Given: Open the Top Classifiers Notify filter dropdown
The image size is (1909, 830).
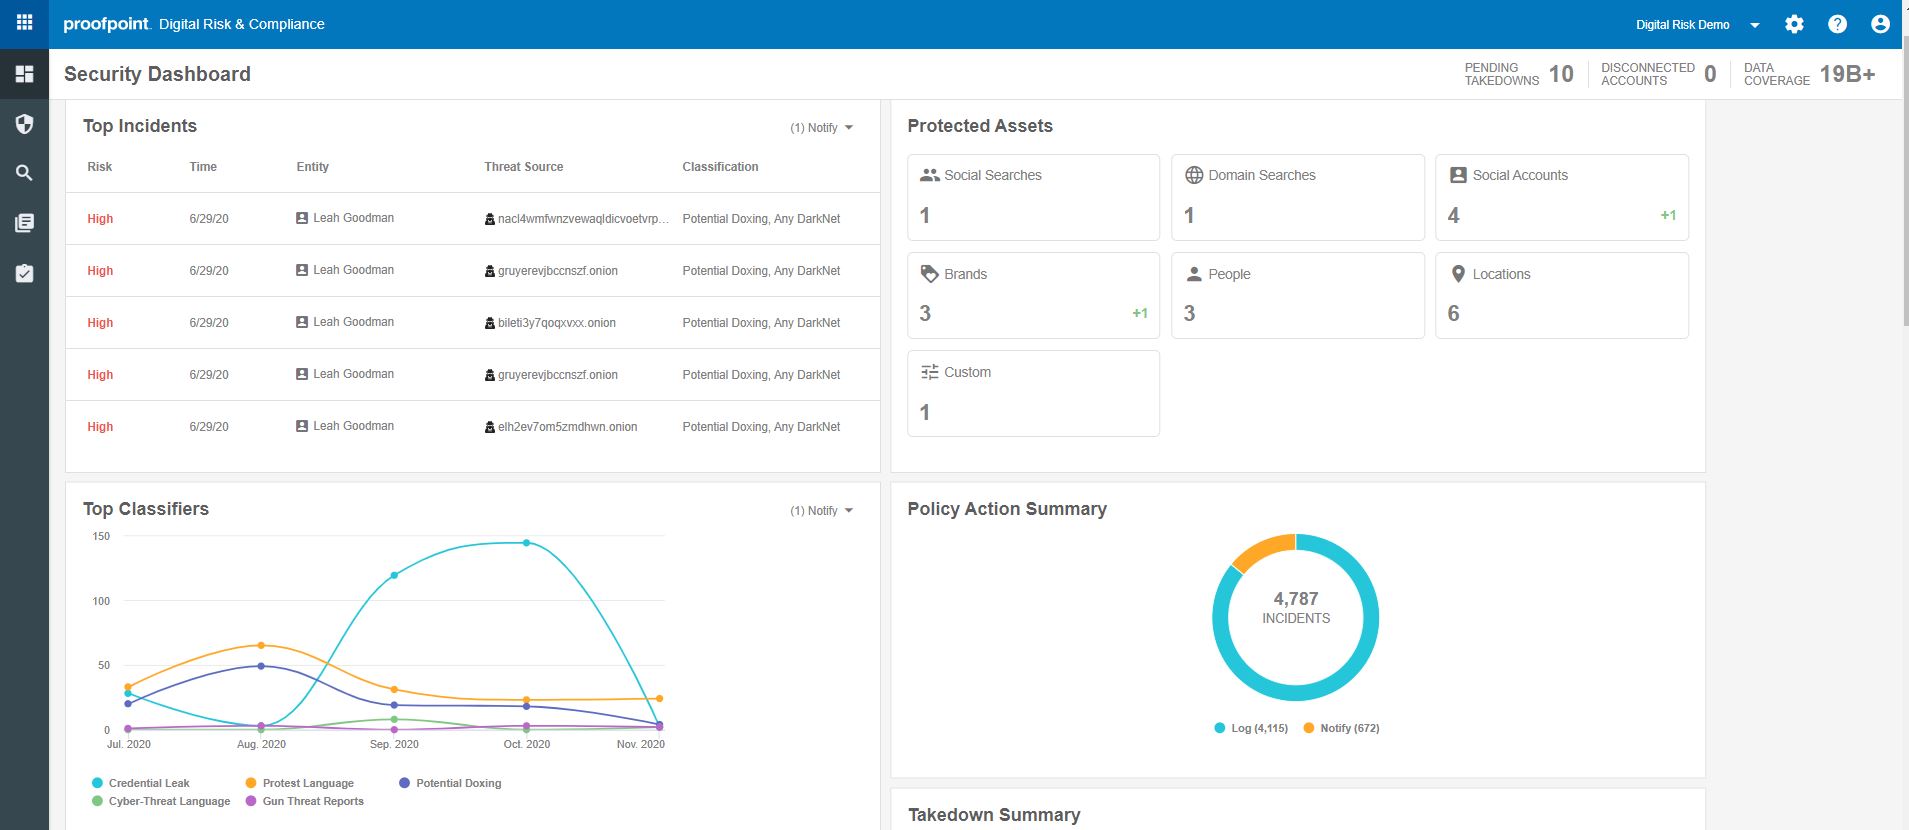Looking at the screenshot, I should [822, 511].
